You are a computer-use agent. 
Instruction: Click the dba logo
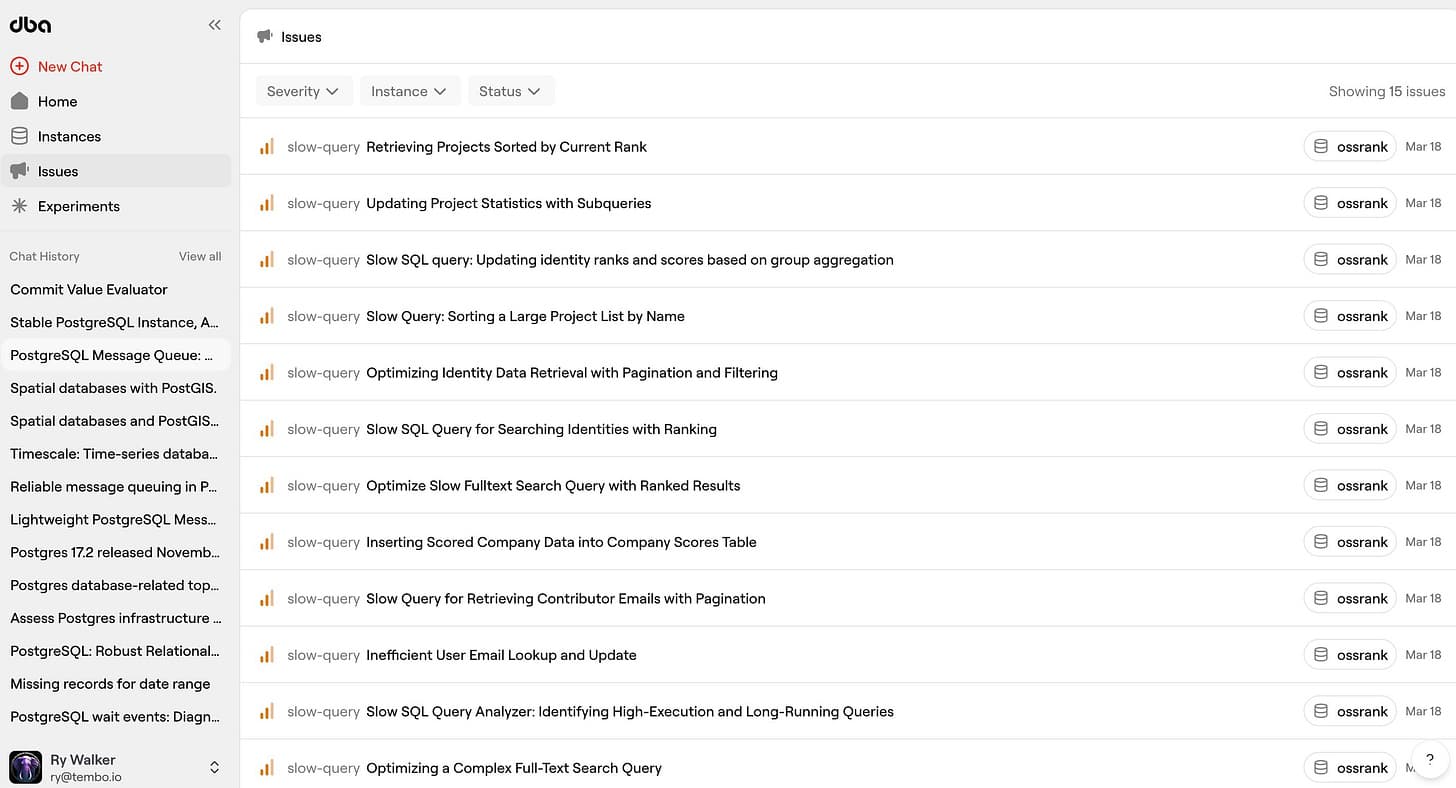[30, 25]
